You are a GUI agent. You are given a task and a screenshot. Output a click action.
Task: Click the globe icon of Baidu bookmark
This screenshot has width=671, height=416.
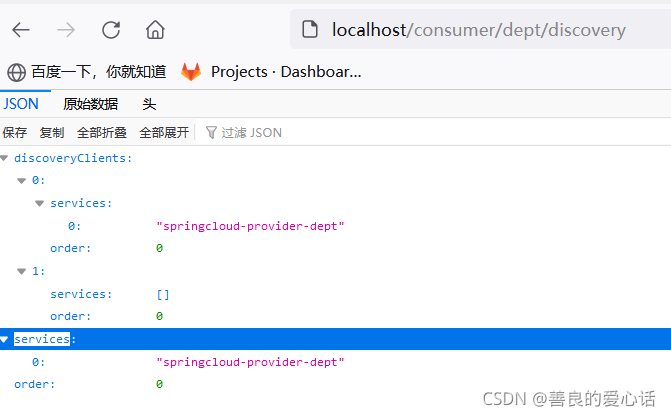[x=16, y=72]
